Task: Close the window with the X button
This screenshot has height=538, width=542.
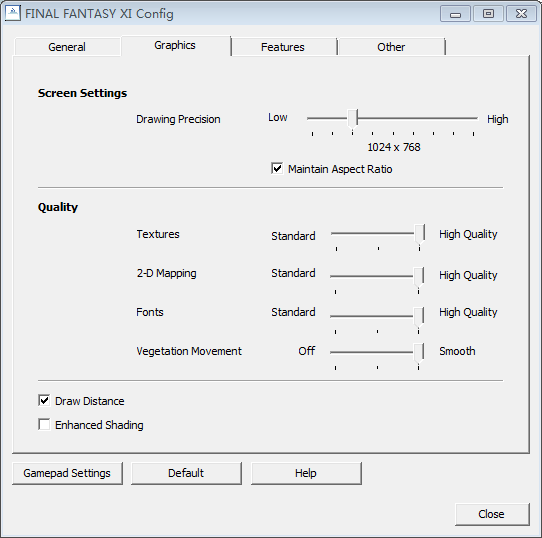Action: click(x=521, y=14)
